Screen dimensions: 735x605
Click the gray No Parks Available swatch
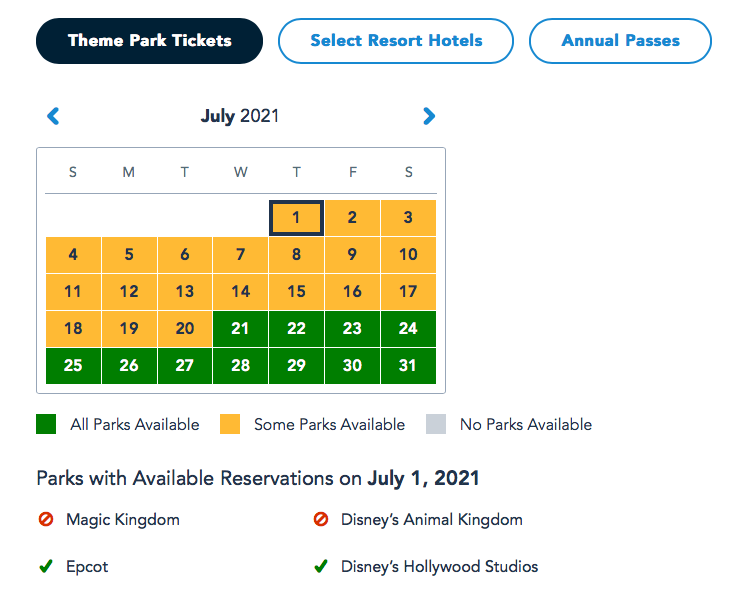pos(437,424)
